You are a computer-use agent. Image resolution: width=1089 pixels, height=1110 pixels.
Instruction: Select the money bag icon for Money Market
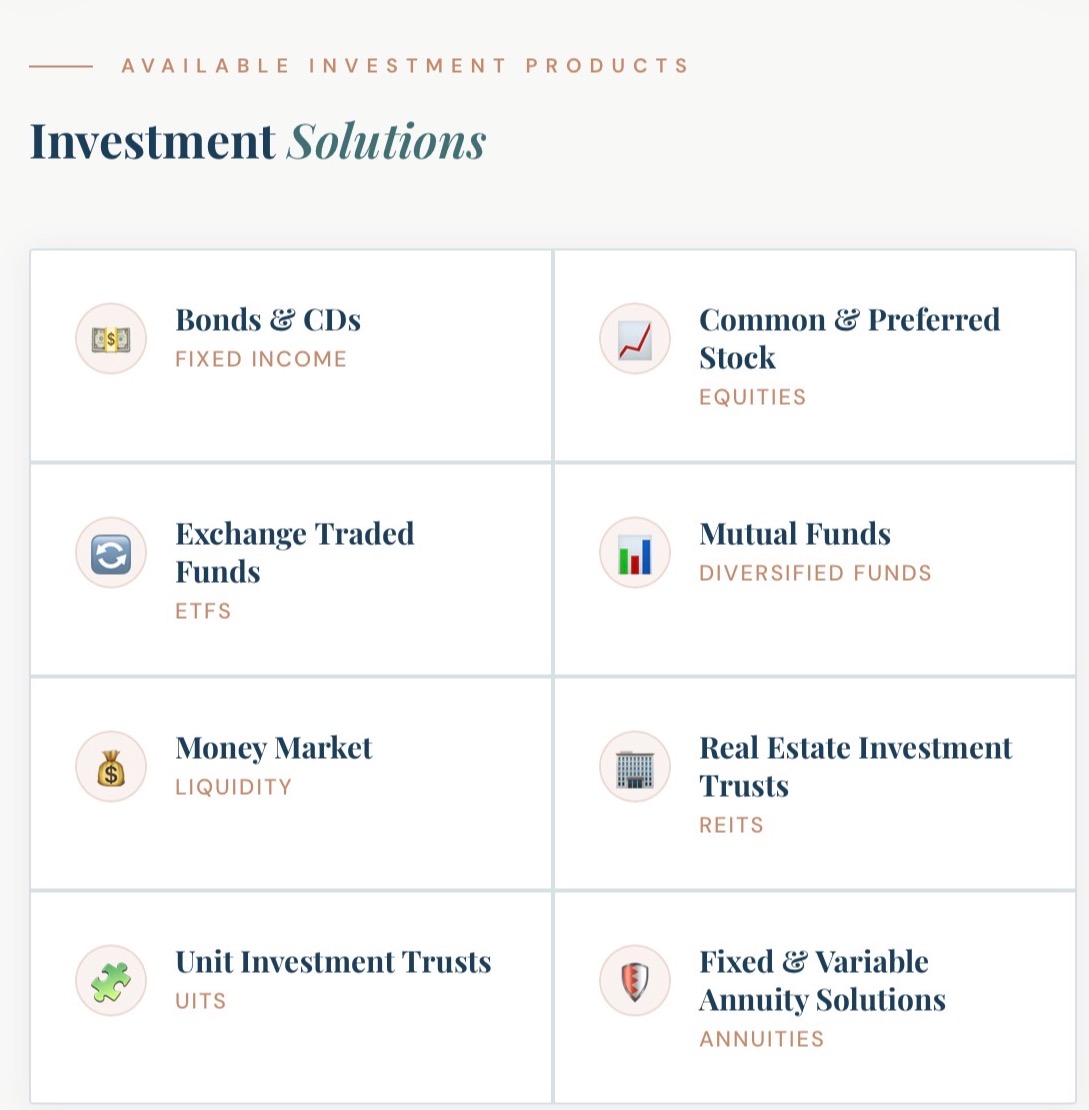pos(111,767)
